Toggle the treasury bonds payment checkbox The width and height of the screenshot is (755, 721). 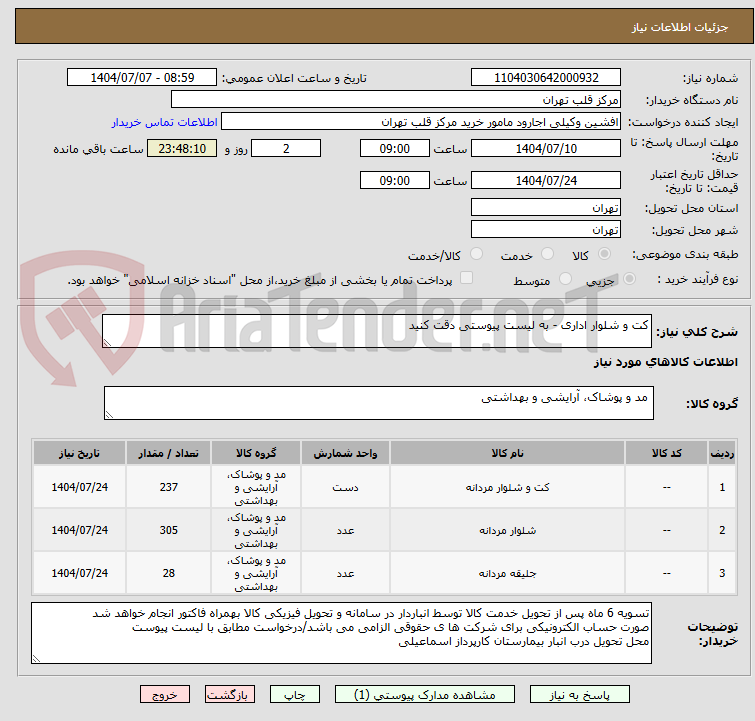pyautogui.click(x=466, y=279)
